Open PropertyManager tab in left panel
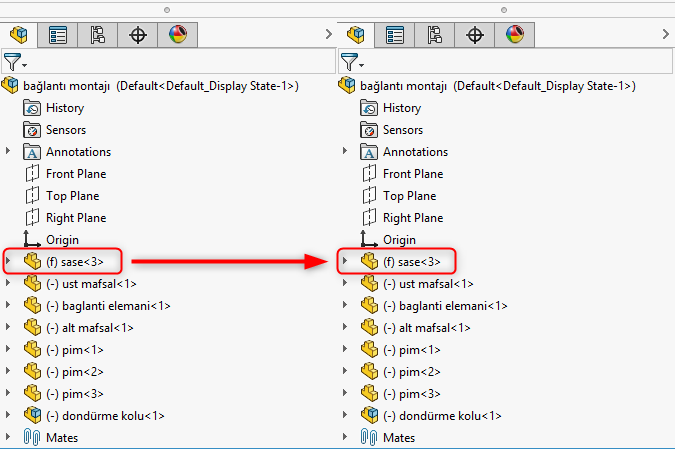 pos(58,35)
